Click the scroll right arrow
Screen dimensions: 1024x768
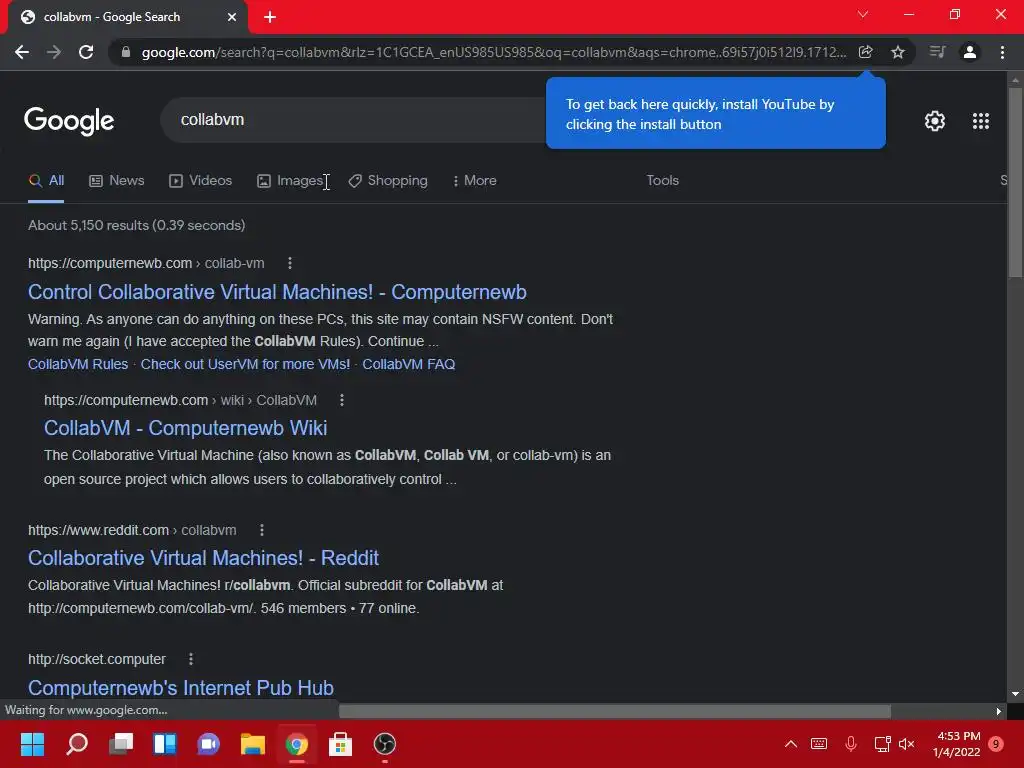point(999,711)
